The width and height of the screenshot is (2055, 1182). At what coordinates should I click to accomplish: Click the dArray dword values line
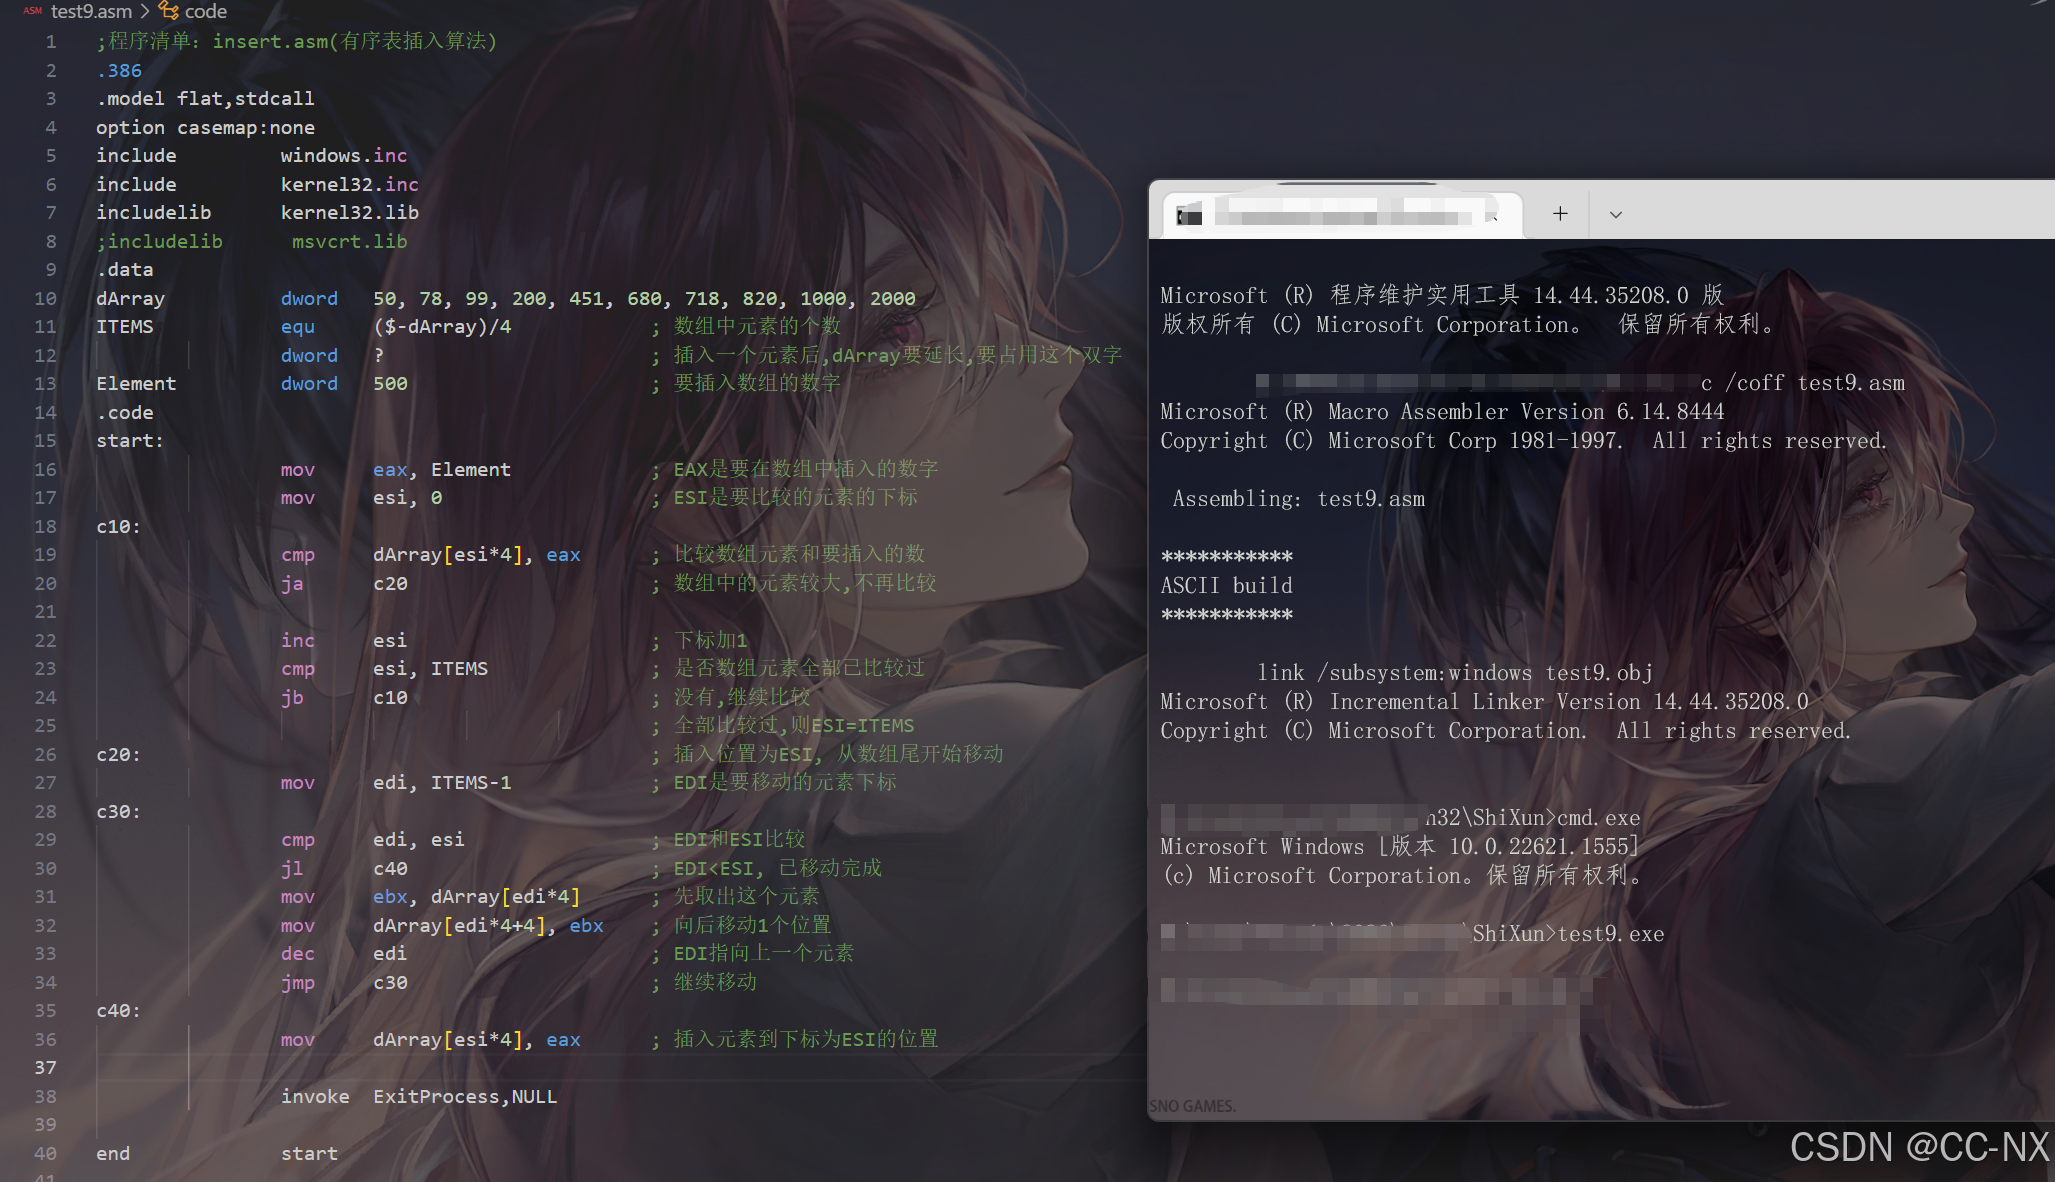[643, 299]
